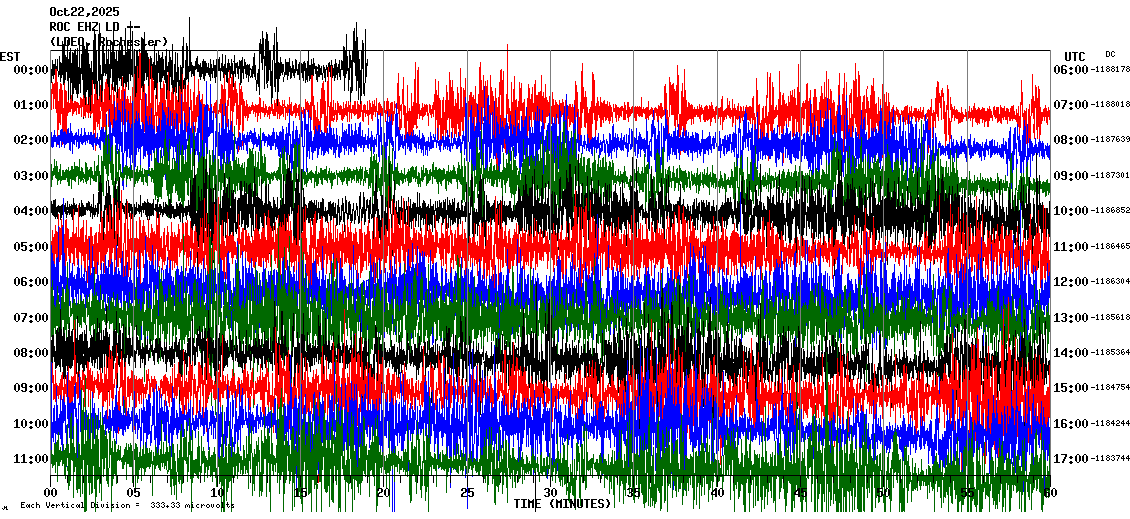
Task: Click the 00 minute axis tick label
Action: 50,493
